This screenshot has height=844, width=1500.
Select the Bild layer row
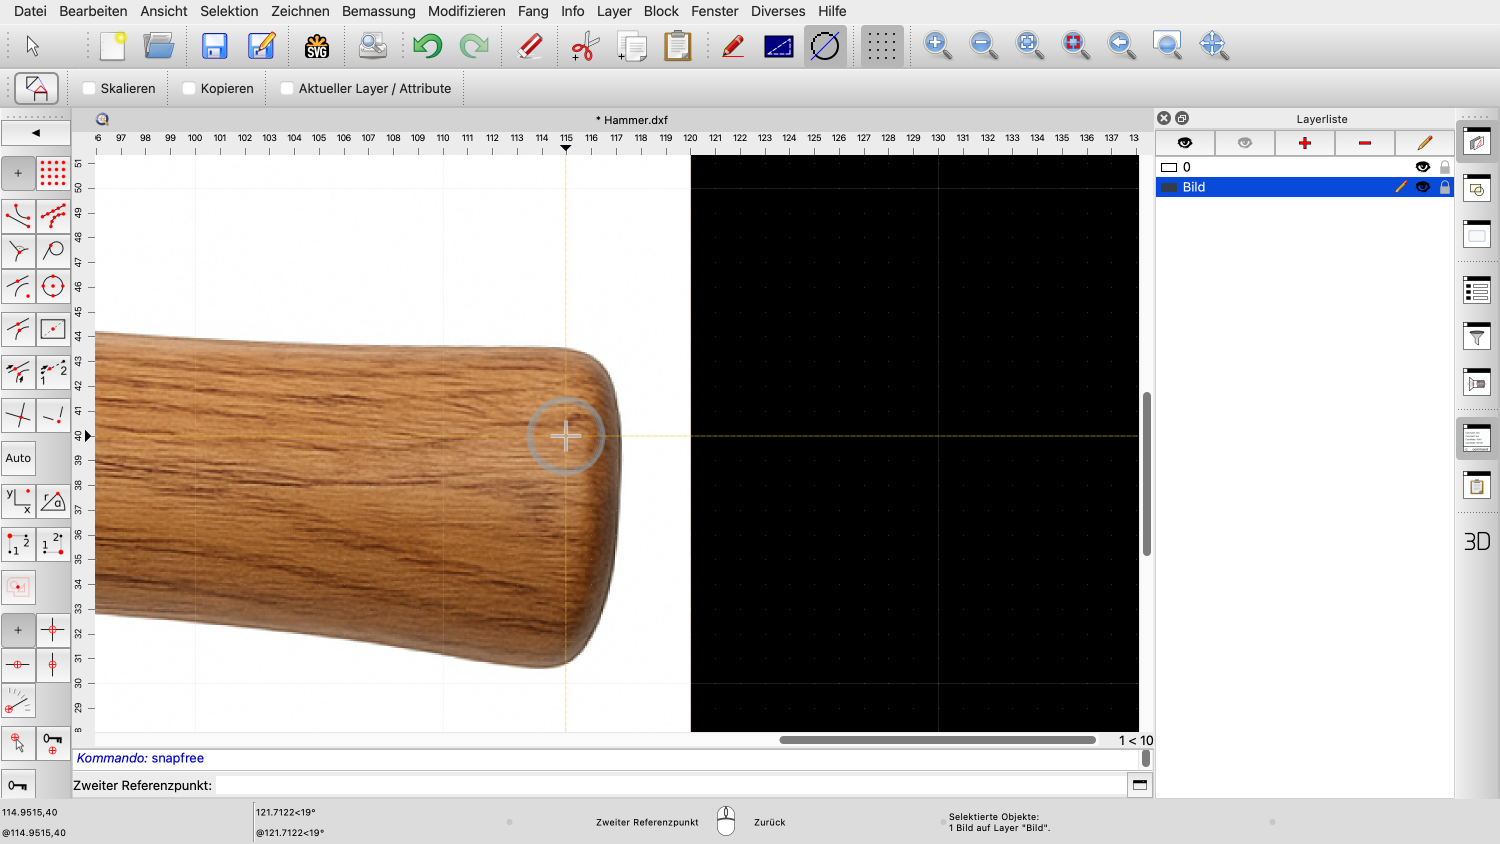[x=1270, y=187]
